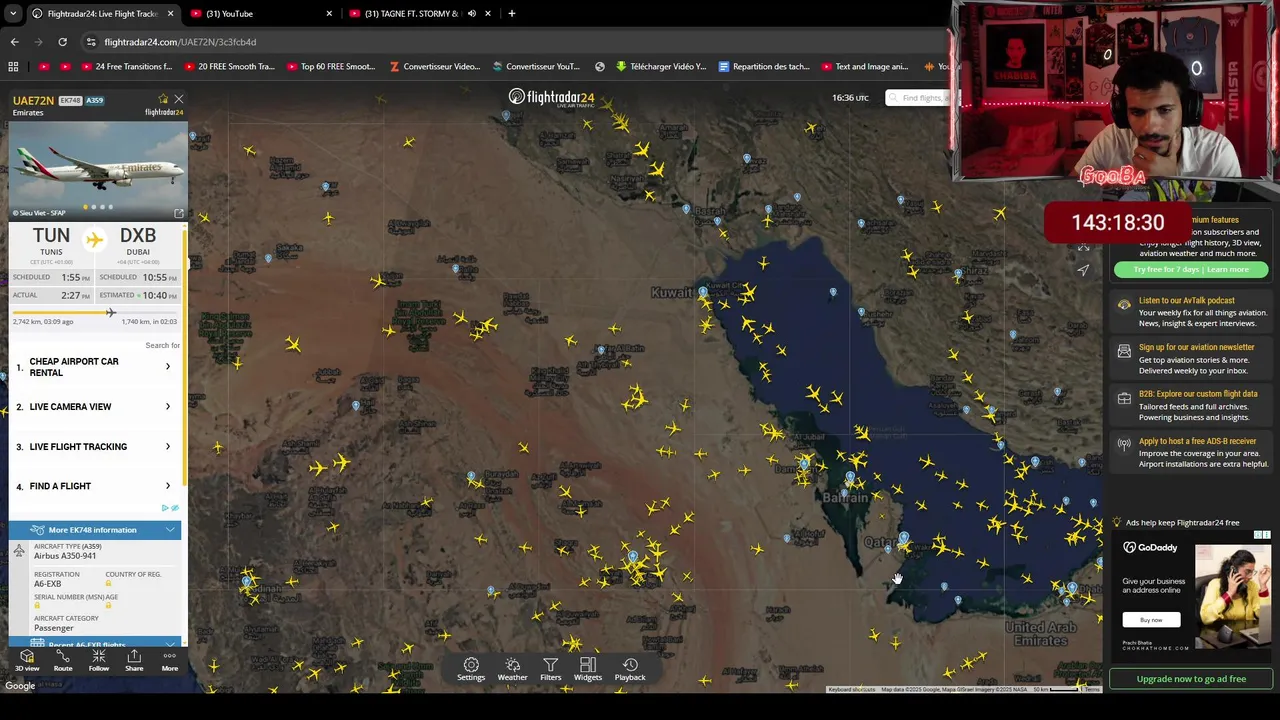Click the flightradar24 logo at top center
The width and height of the screenshot is (1280, 720).
[x=551, y=97]
